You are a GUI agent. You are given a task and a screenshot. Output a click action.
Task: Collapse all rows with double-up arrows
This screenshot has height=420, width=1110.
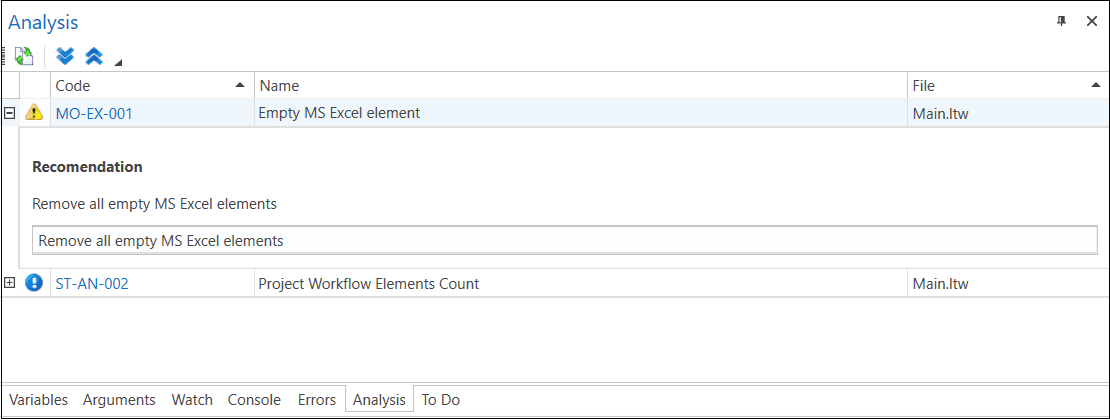pos(93,56)
